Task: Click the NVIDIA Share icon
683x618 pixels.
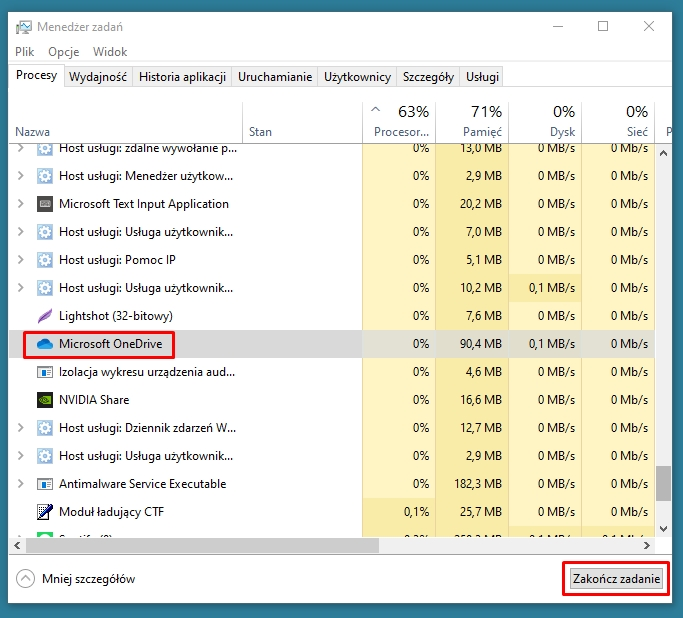Action: click(x=44, y=400)
